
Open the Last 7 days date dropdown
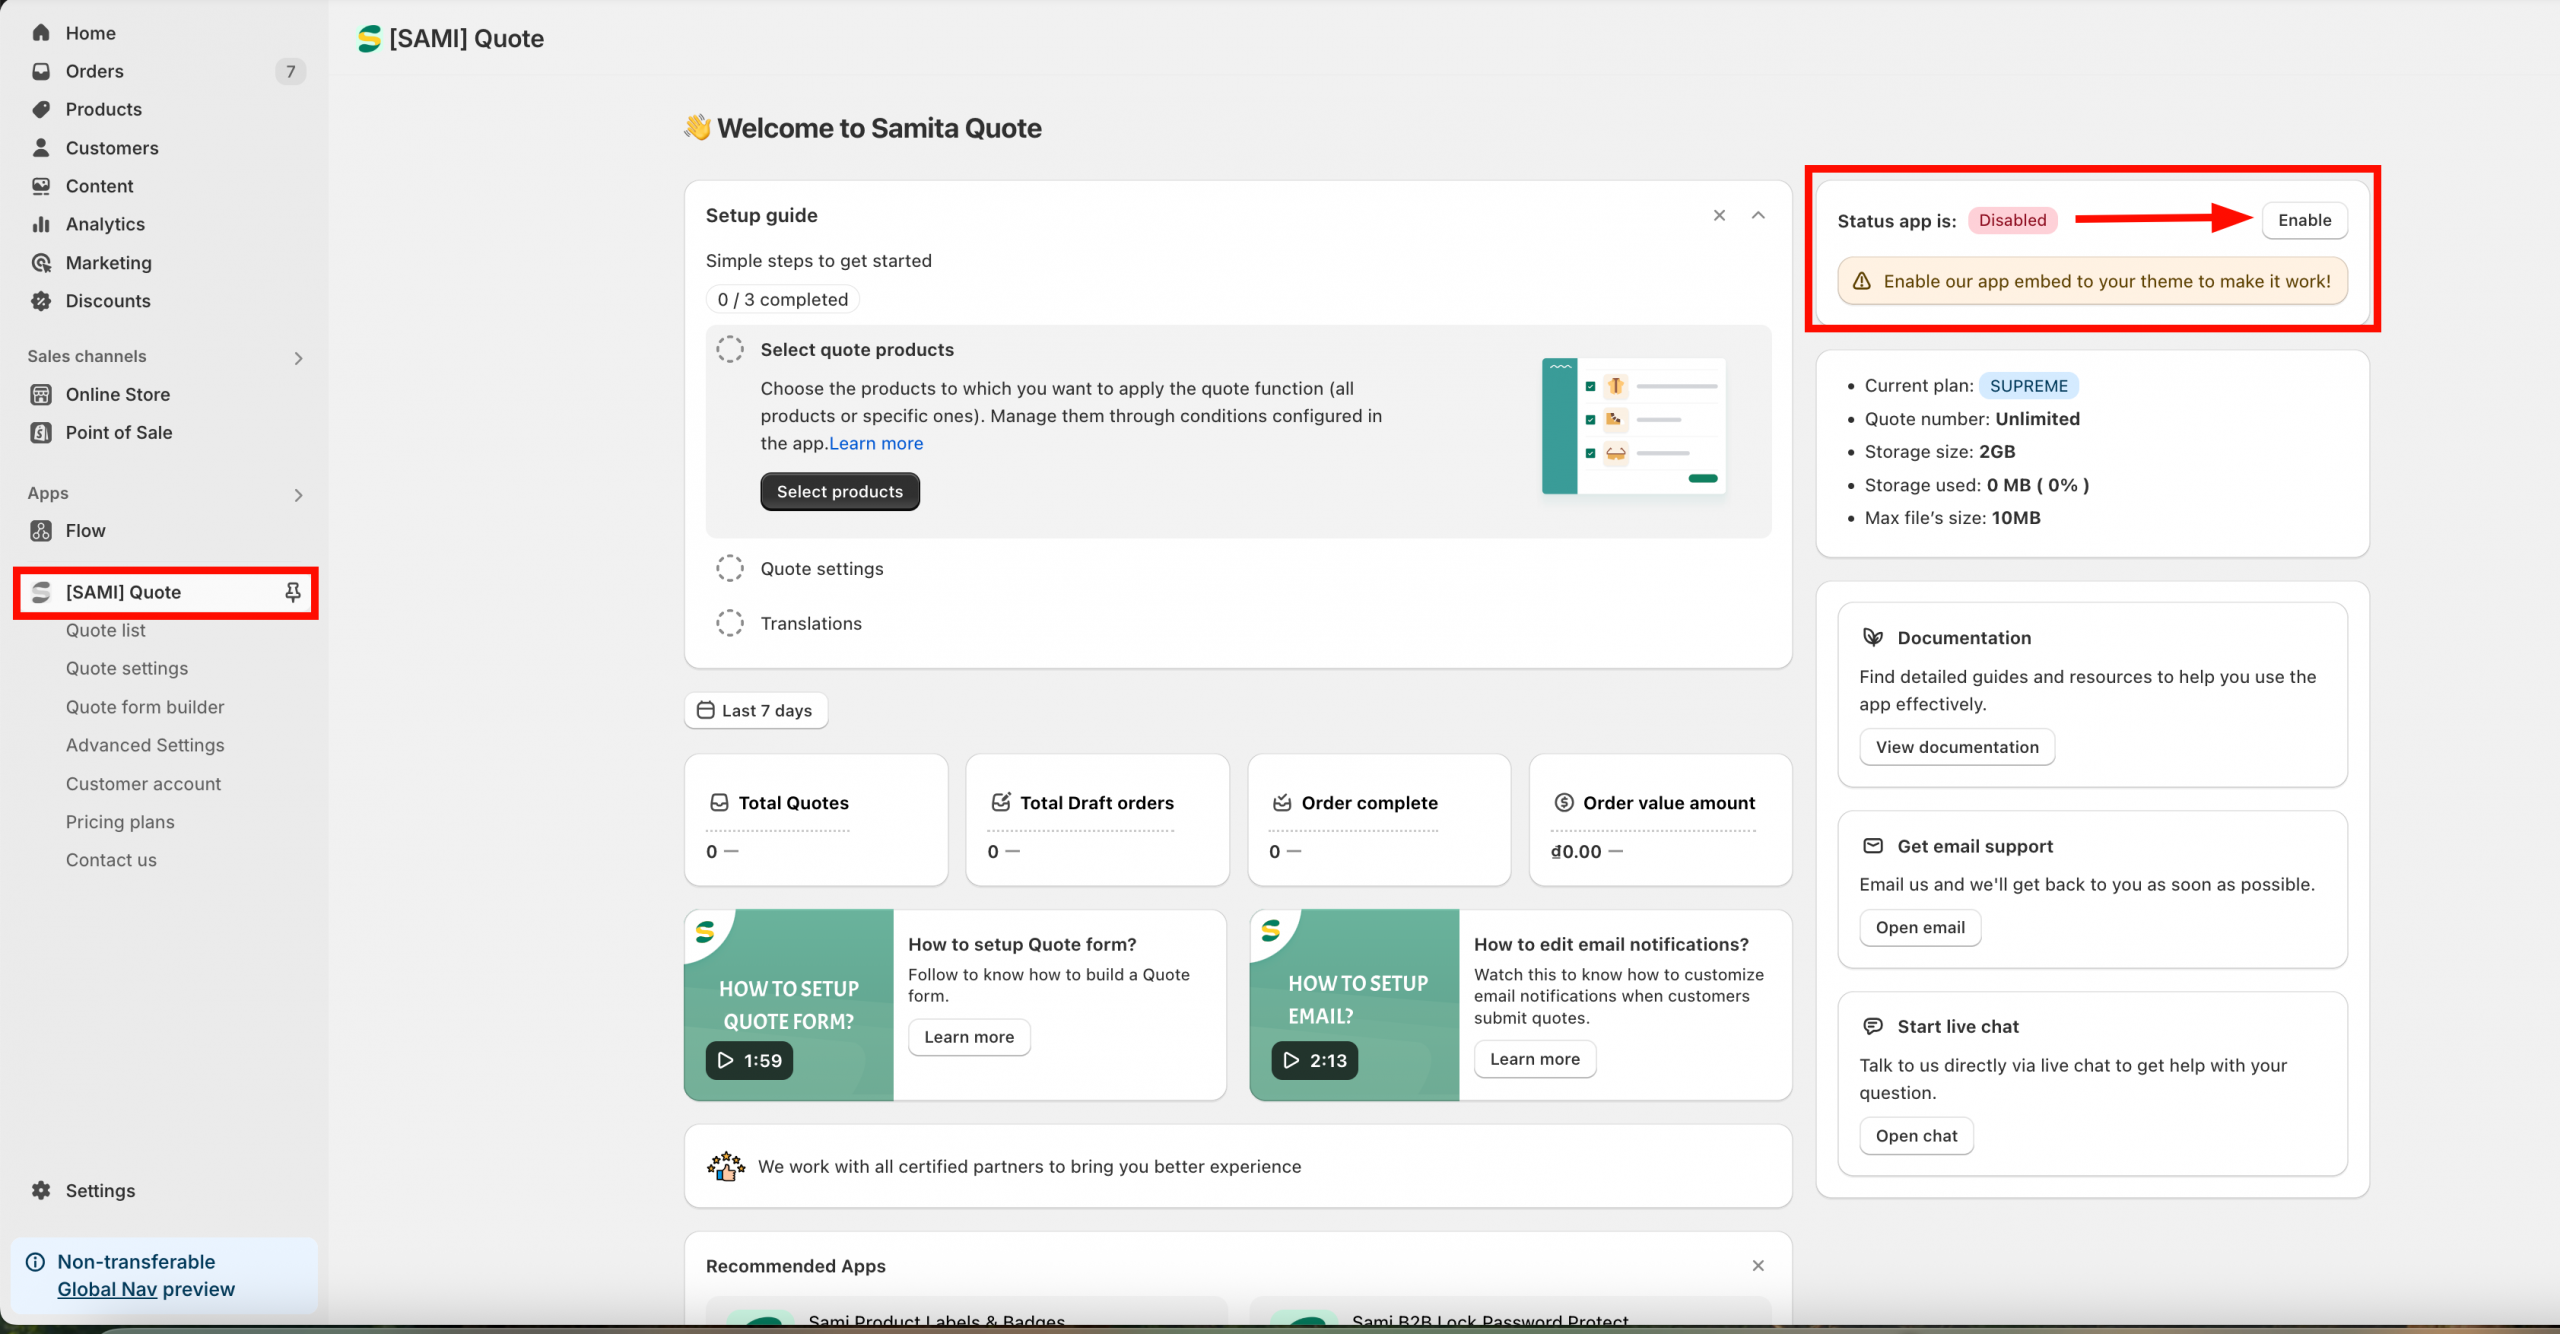coord(756,710)
